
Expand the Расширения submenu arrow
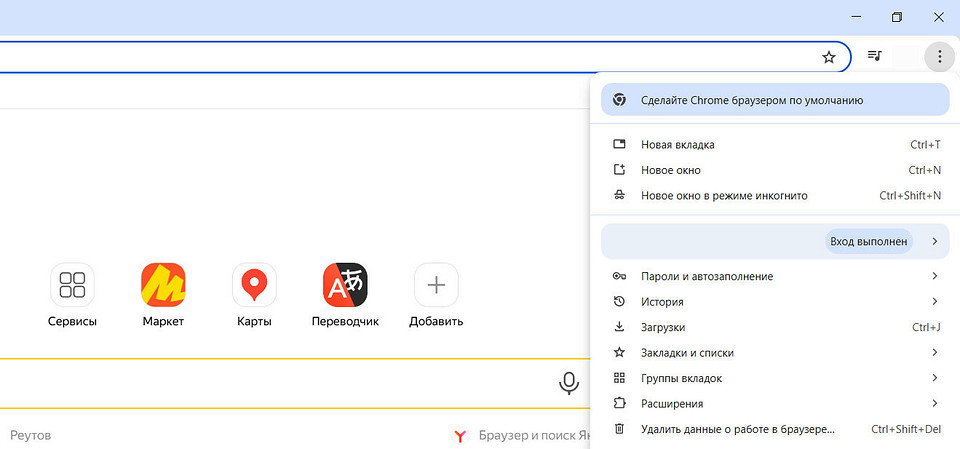tap(935, 403)
